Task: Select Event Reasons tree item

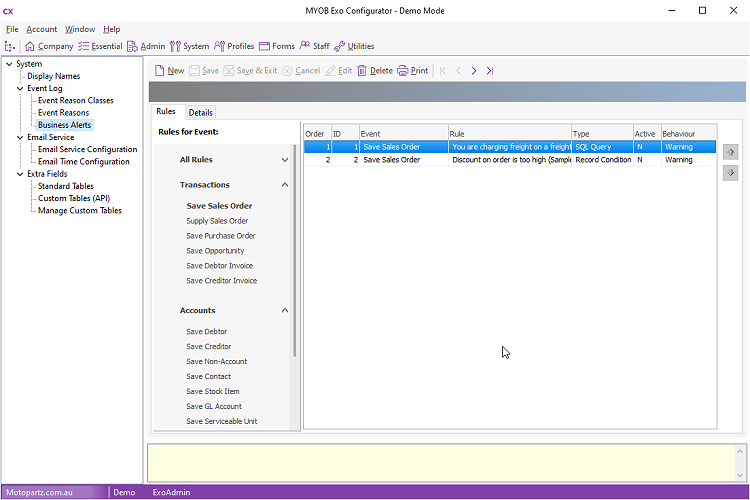Action: point(64,113)
